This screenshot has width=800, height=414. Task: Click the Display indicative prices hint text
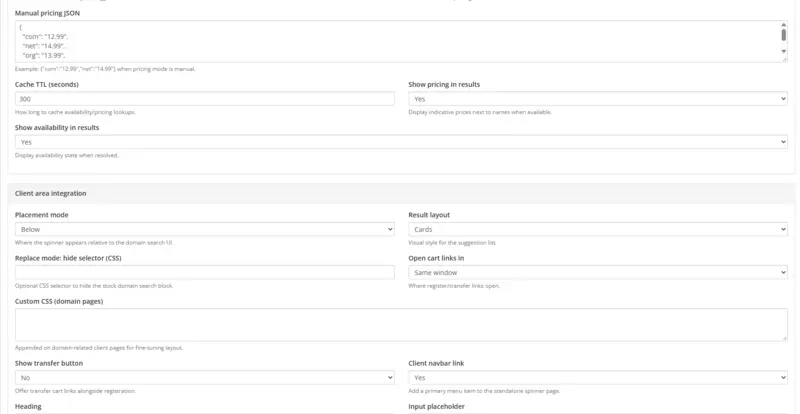480,112
